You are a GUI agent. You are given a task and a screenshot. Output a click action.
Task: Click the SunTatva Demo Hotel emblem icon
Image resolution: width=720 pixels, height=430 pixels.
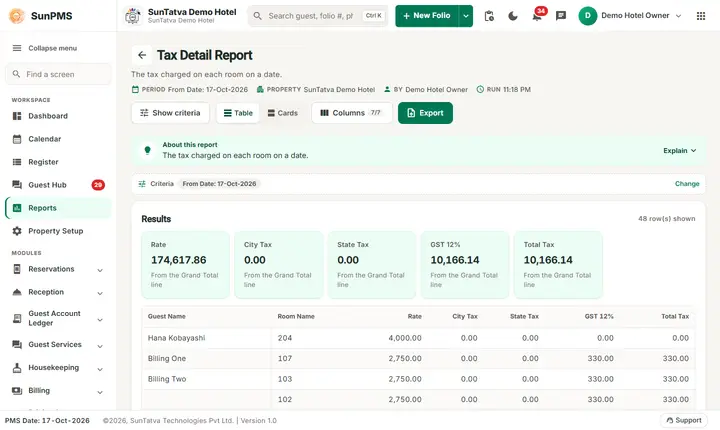[x=133, y=16]
